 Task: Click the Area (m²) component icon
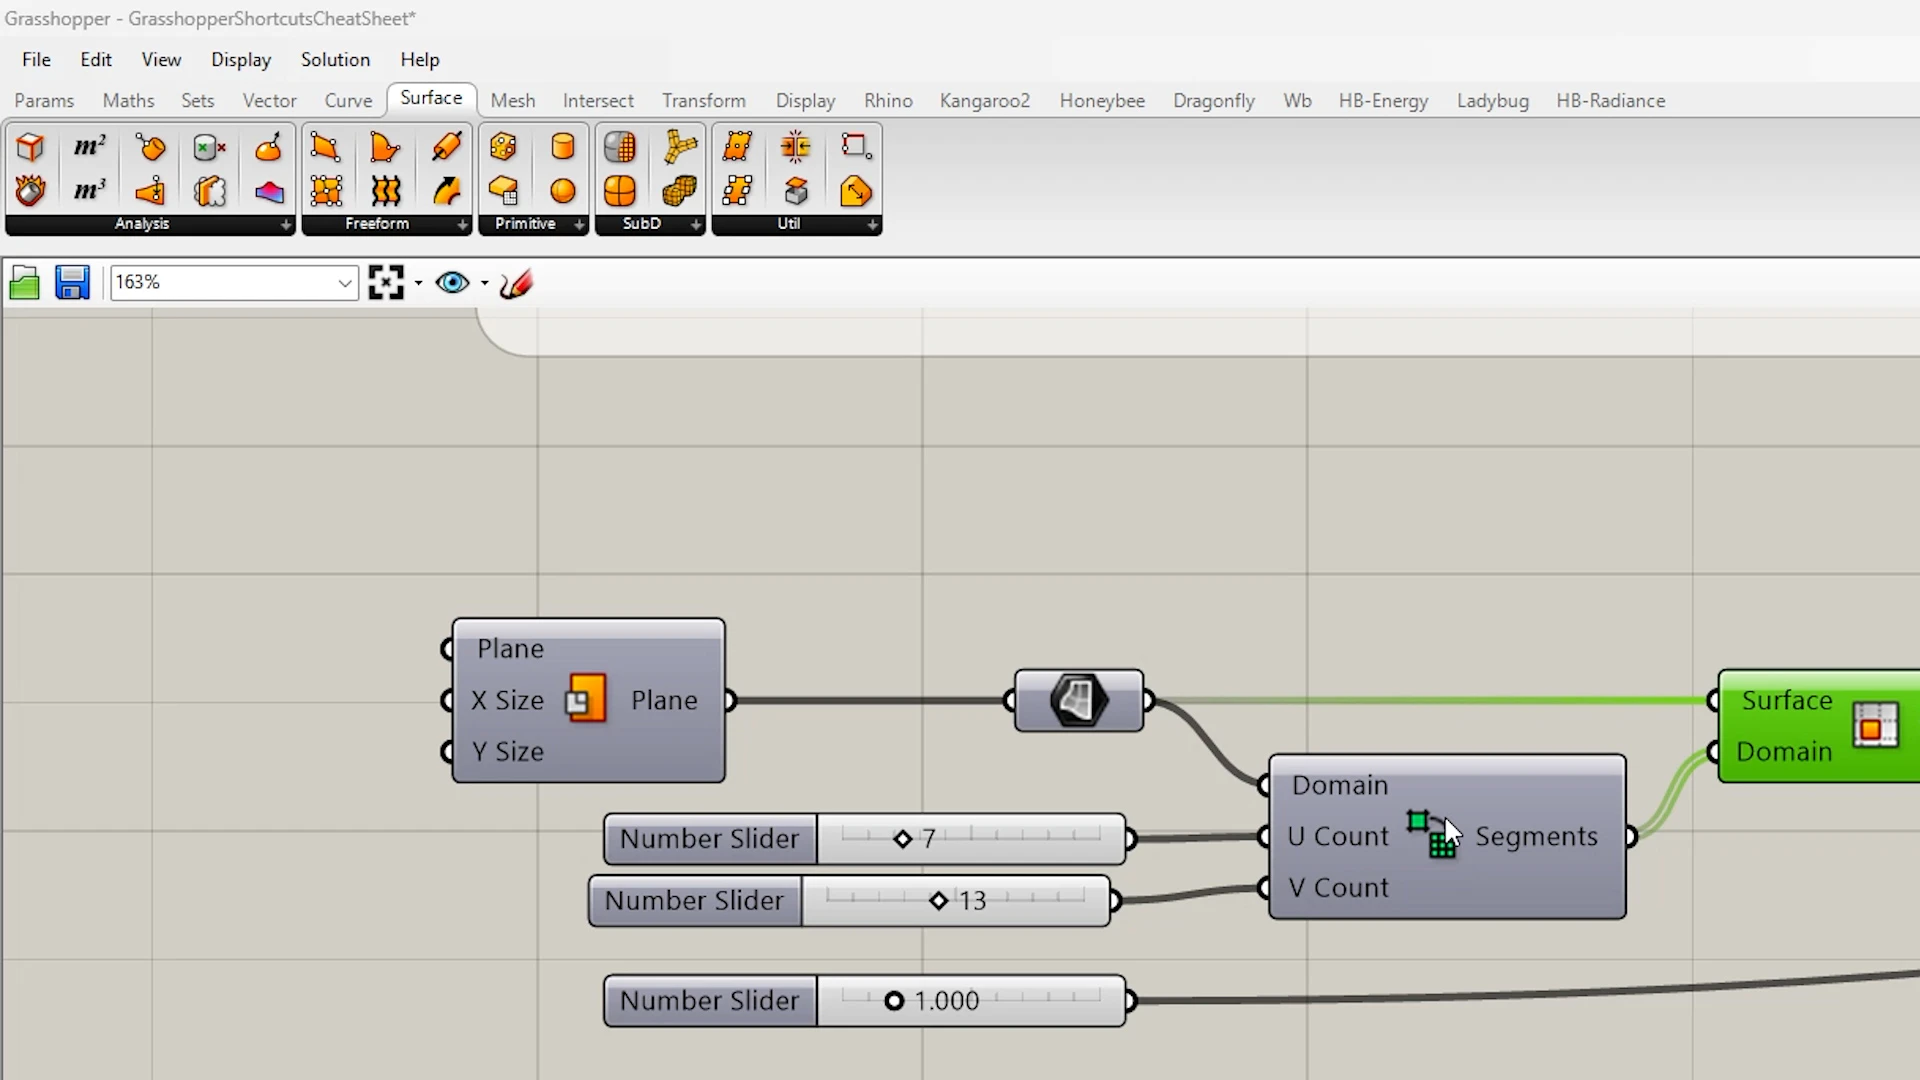pyautogui.click(x=89, y=148)
